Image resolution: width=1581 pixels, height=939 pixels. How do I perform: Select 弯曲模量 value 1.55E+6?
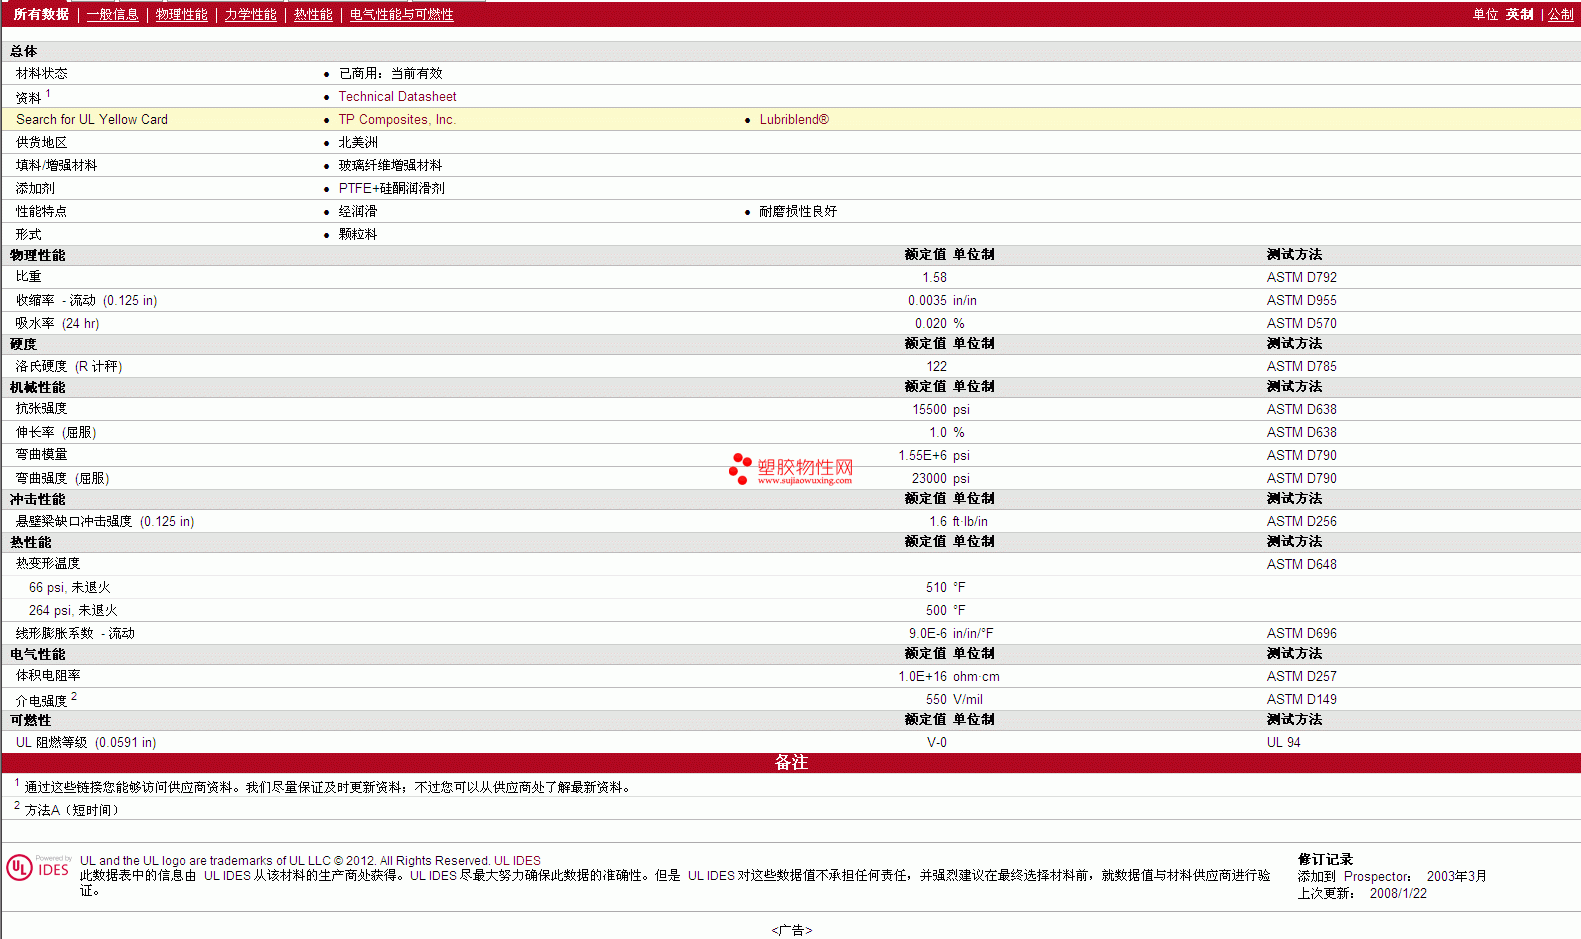click(x=922, y=456)
